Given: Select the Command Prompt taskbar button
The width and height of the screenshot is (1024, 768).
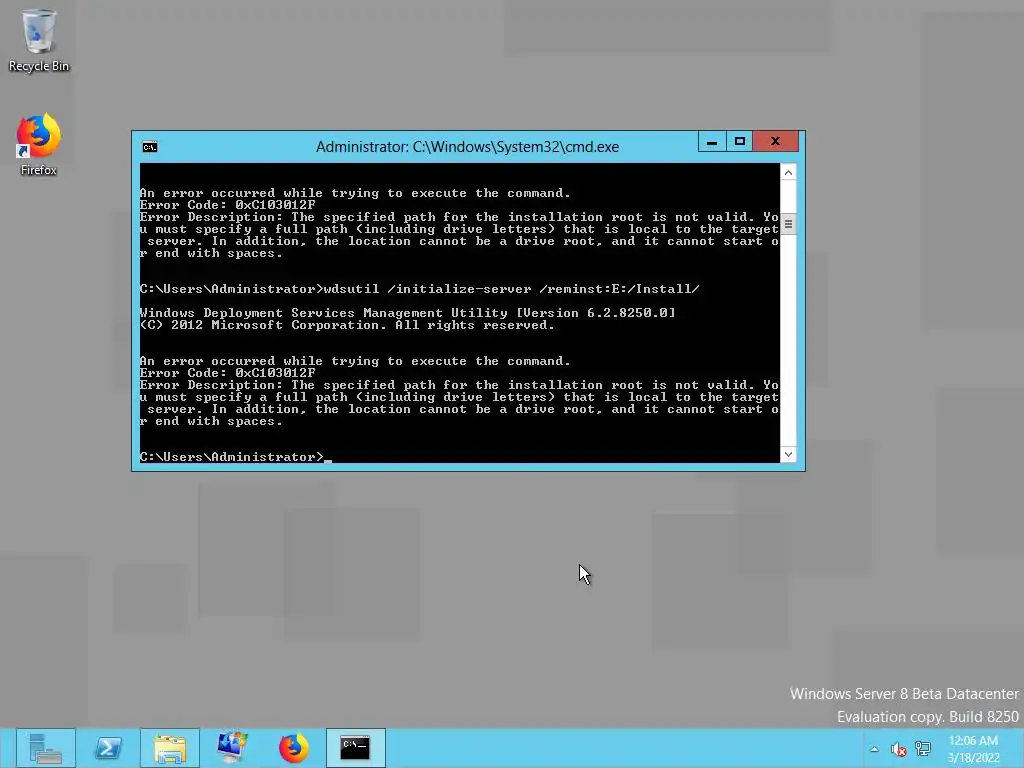Looking at the screenshot, I should point(356,748).
